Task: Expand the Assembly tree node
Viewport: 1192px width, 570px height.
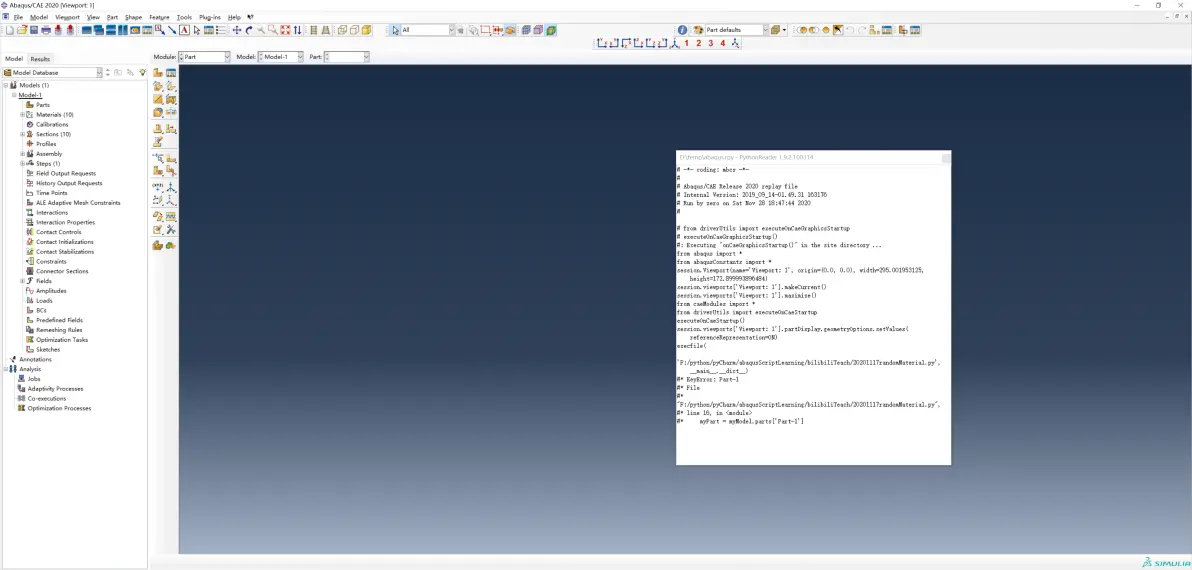Action: pyautogui.click(x=23, y=154)
